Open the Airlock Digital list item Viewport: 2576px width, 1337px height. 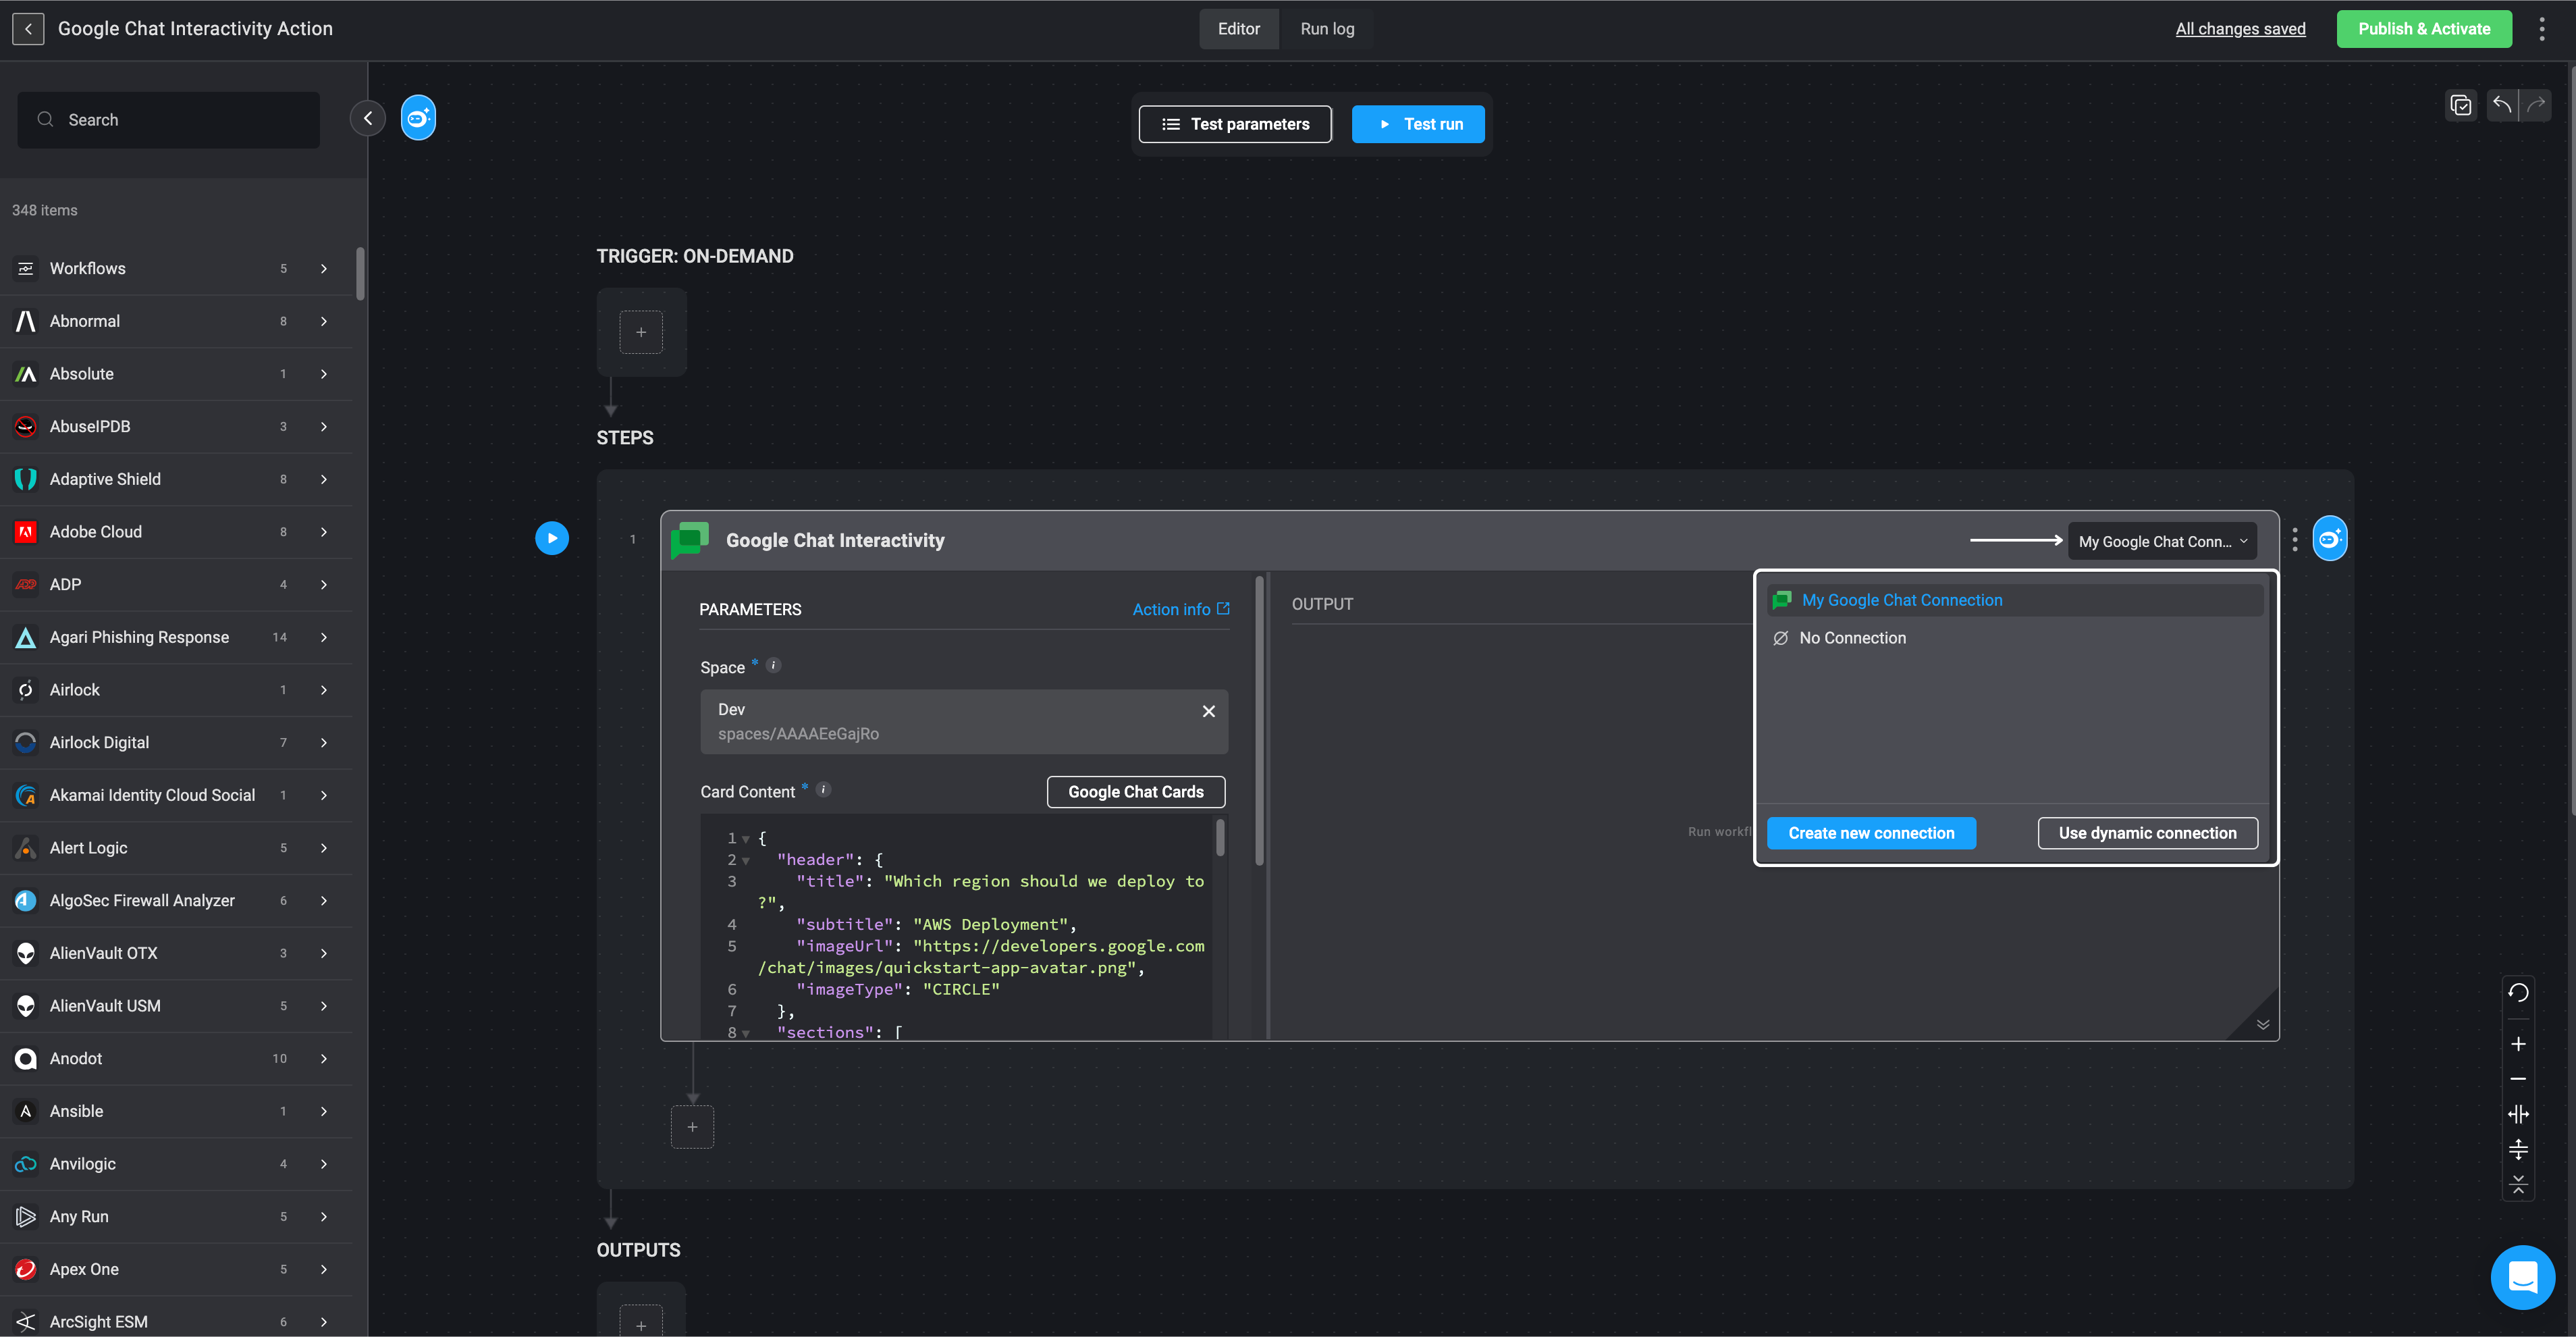[176, 742]
